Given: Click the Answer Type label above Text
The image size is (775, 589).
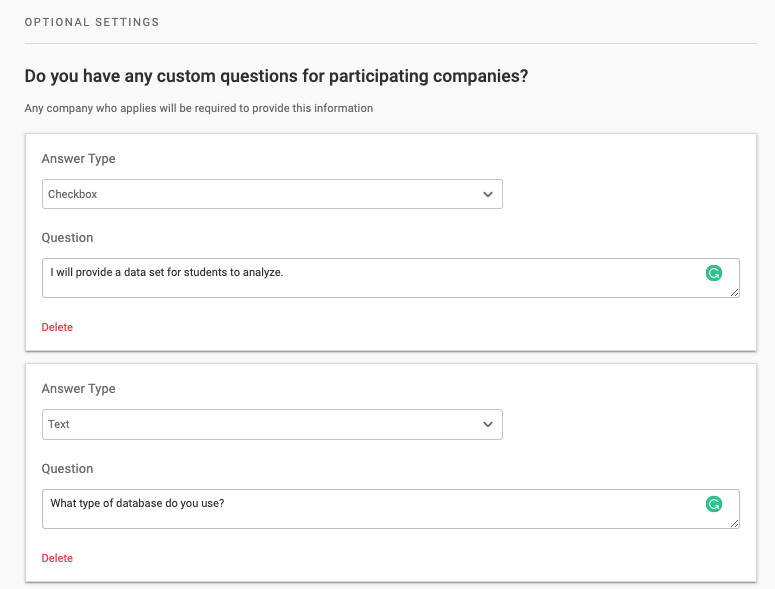Looking at the screenshot, I should 78,388.
